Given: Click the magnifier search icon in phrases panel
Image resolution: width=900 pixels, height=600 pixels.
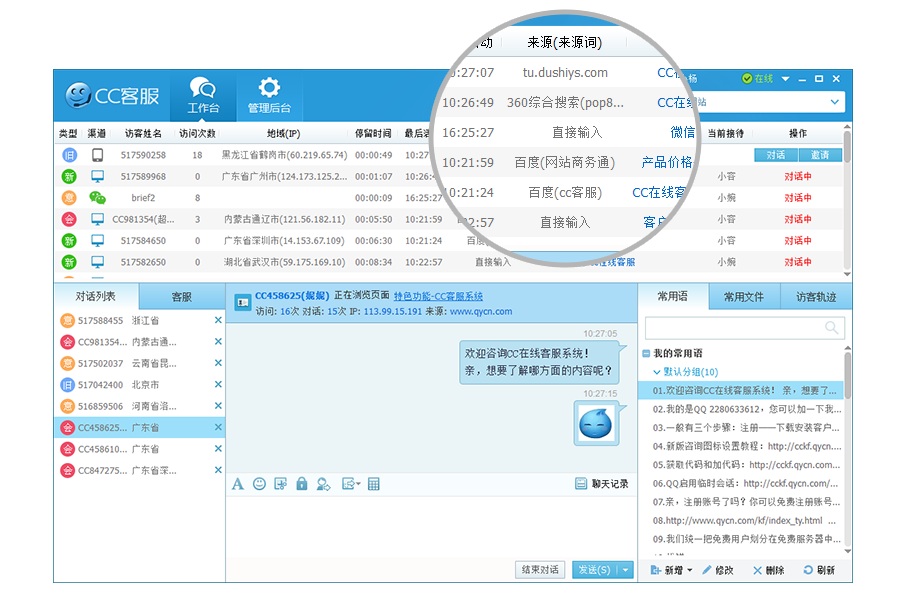Looking at the screenshot, I should pyautogui.click(x=831, y=328).
